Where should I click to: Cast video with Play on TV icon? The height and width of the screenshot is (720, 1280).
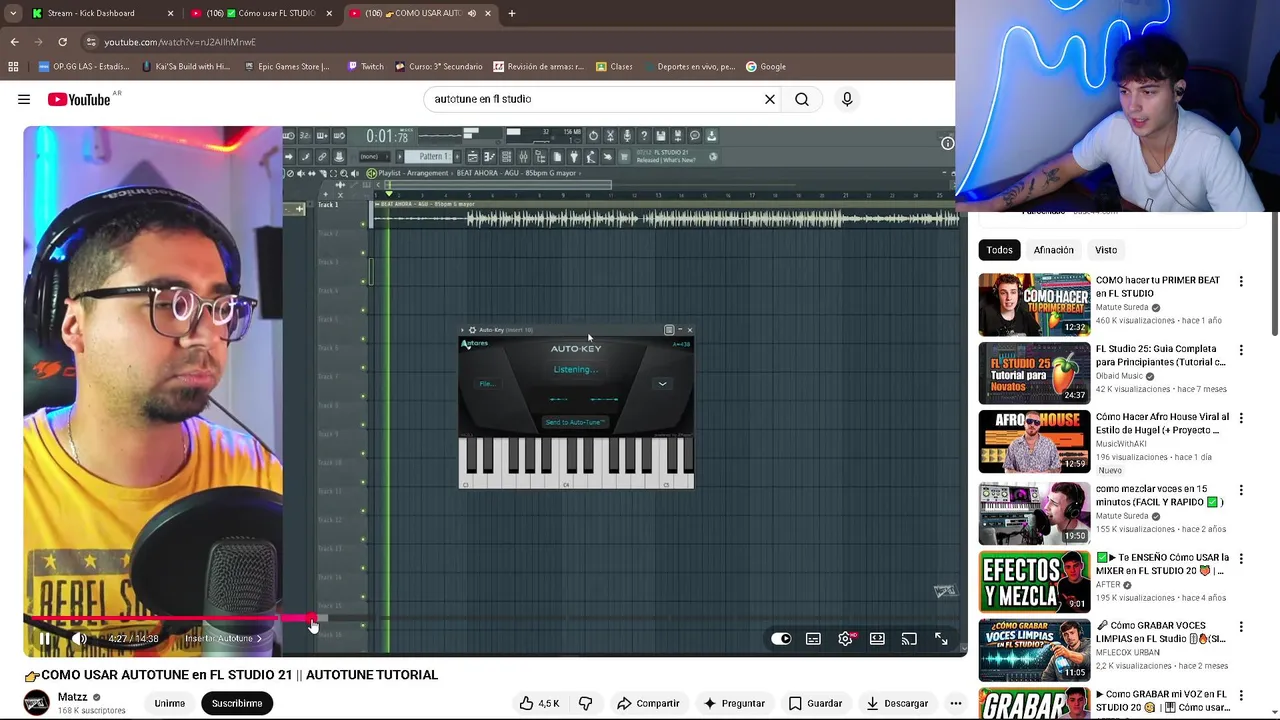(909, 639)
